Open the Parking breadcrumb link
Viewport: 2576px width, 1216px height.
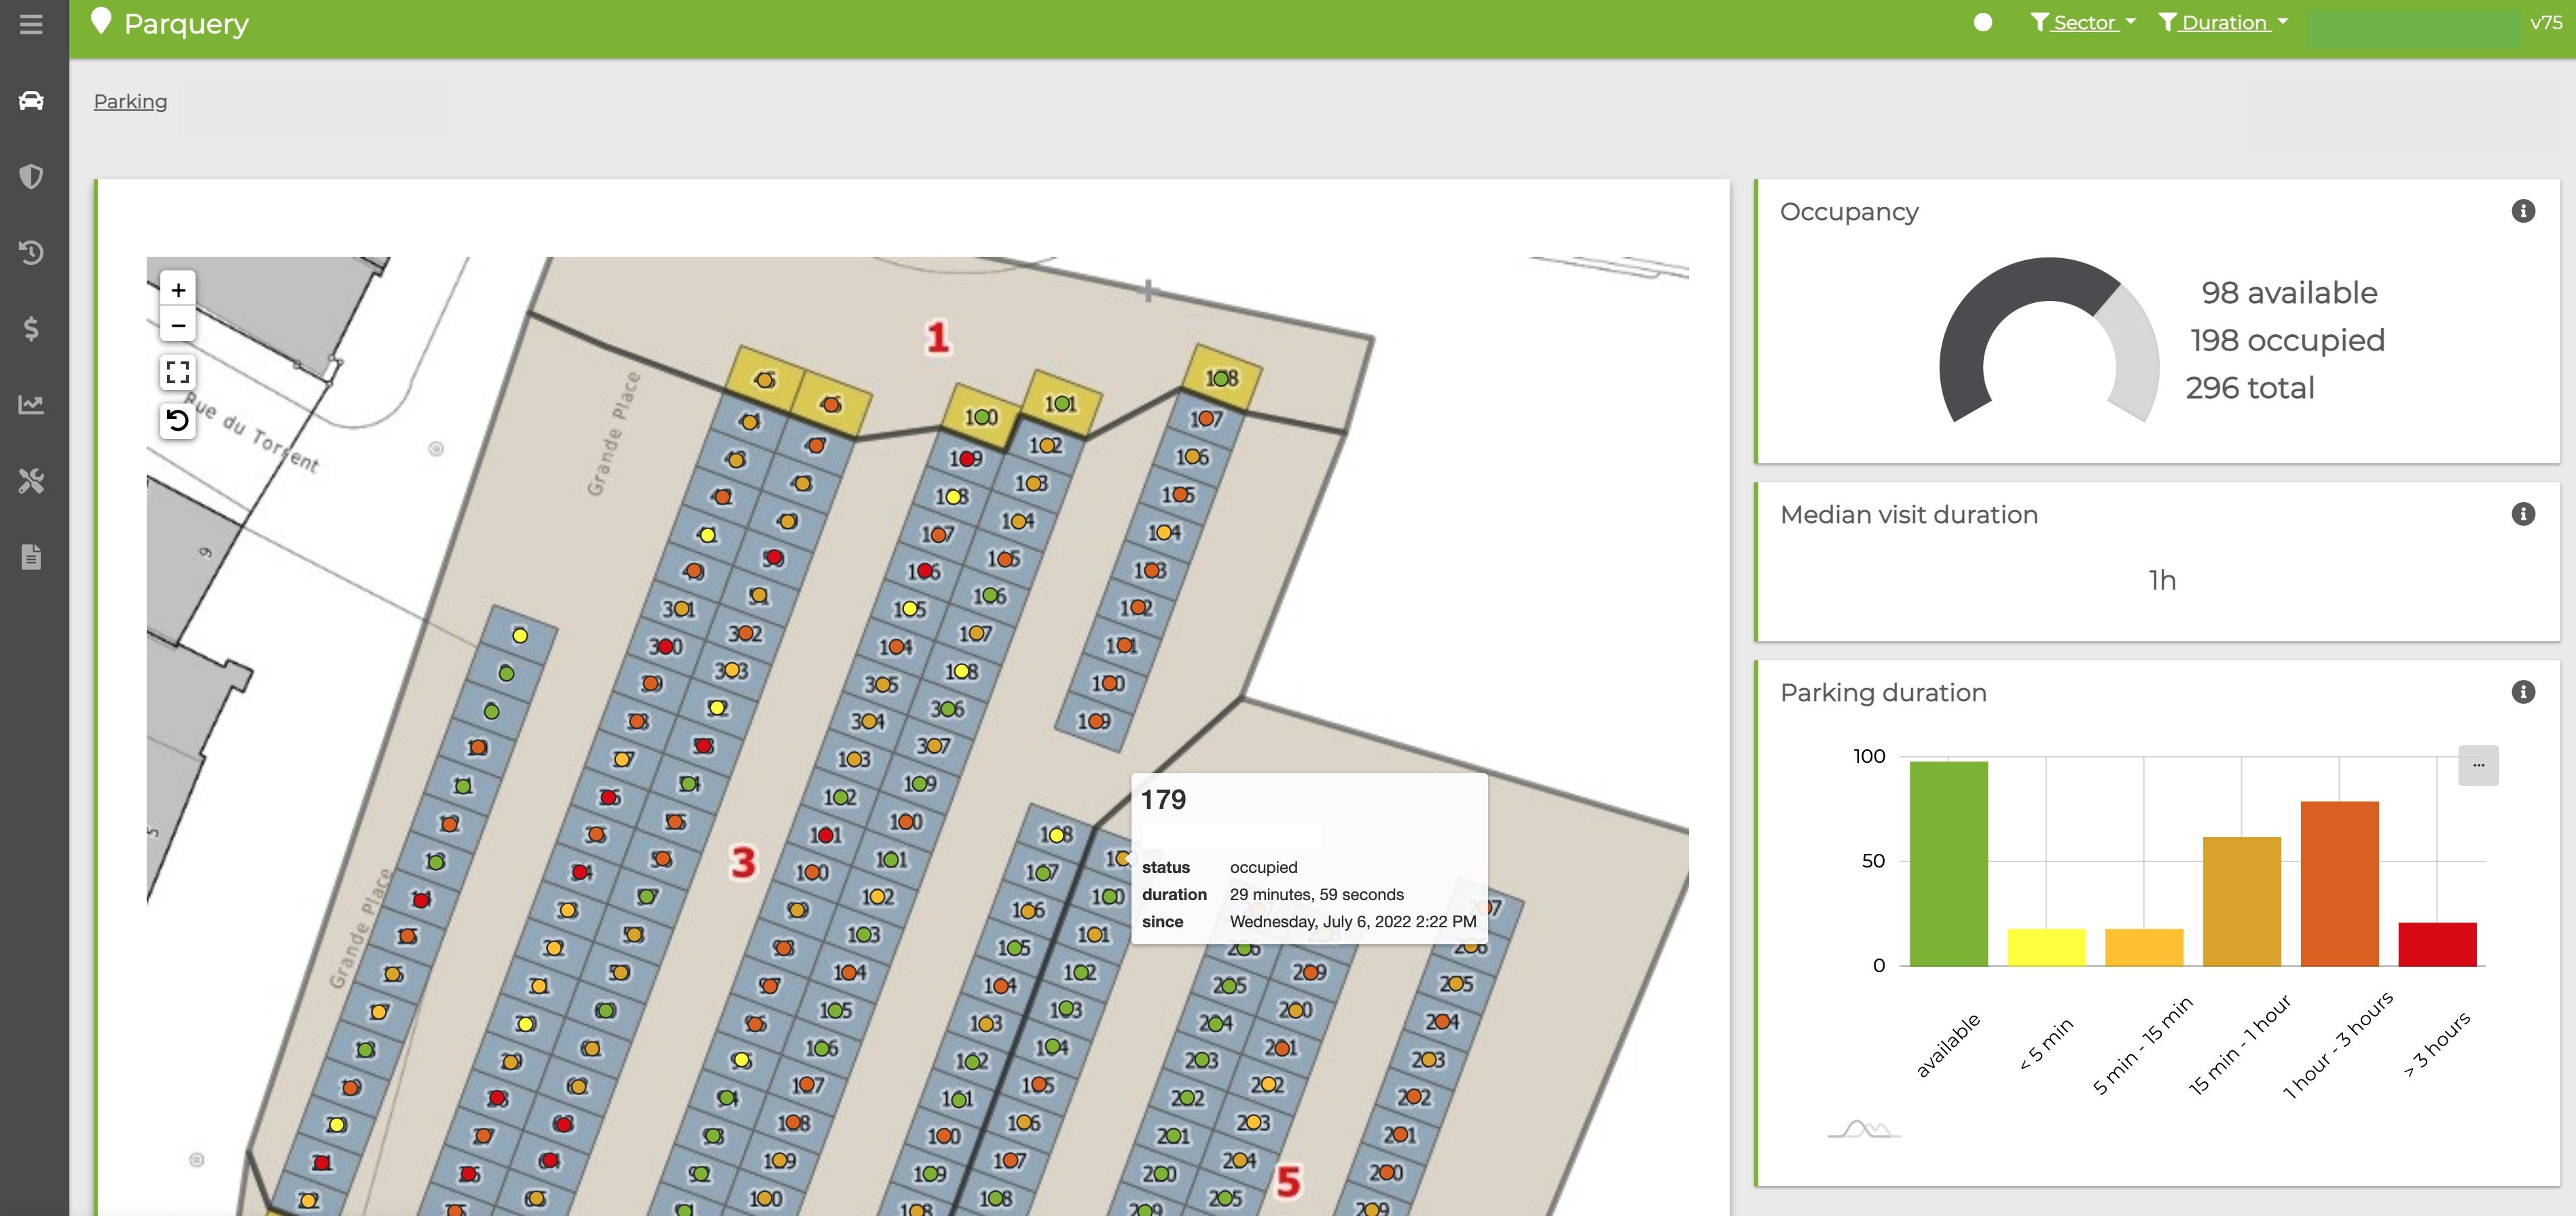point(130,101)
